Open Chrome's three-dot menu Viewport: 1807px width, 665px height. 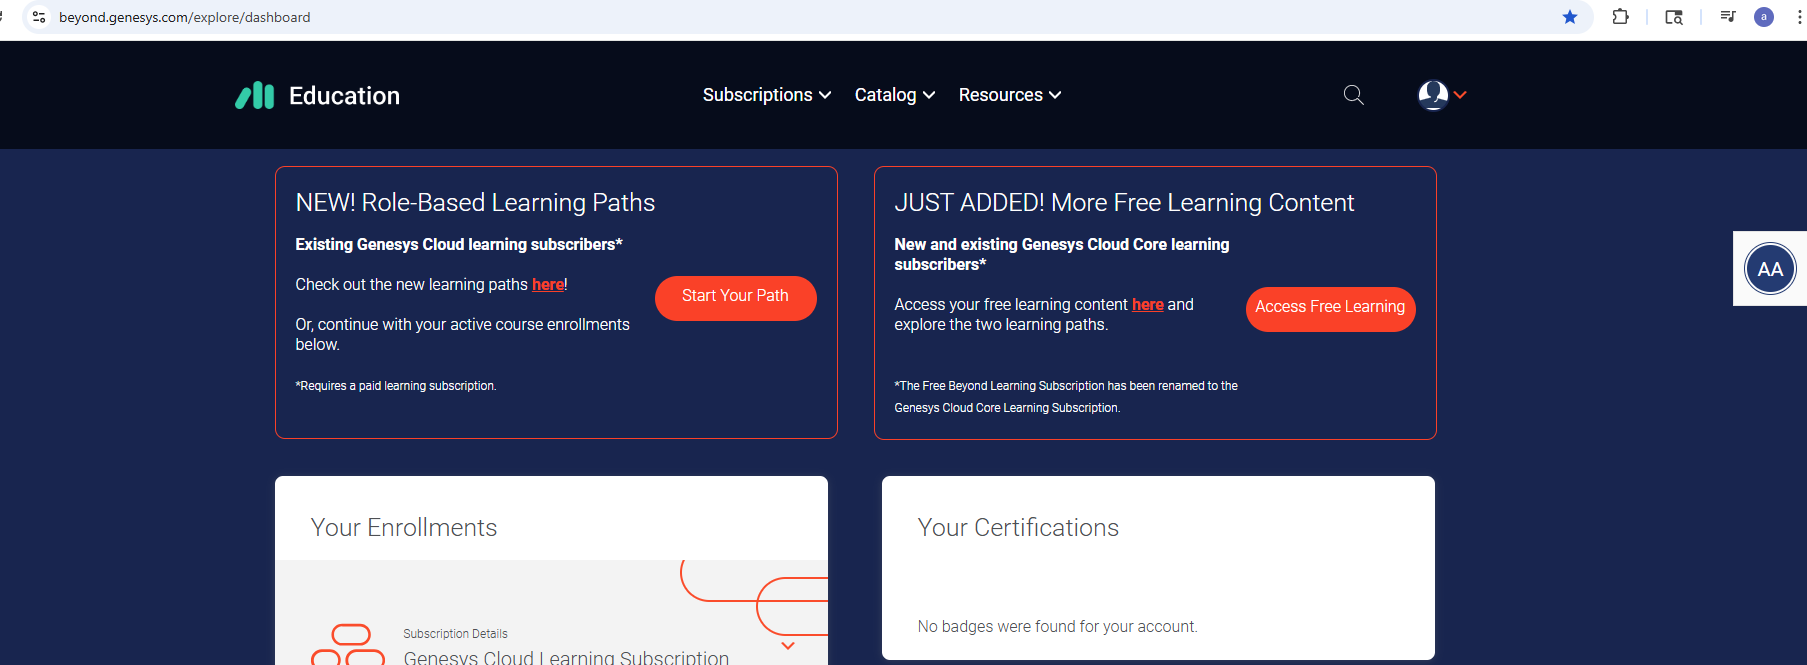coord(1799,17)
